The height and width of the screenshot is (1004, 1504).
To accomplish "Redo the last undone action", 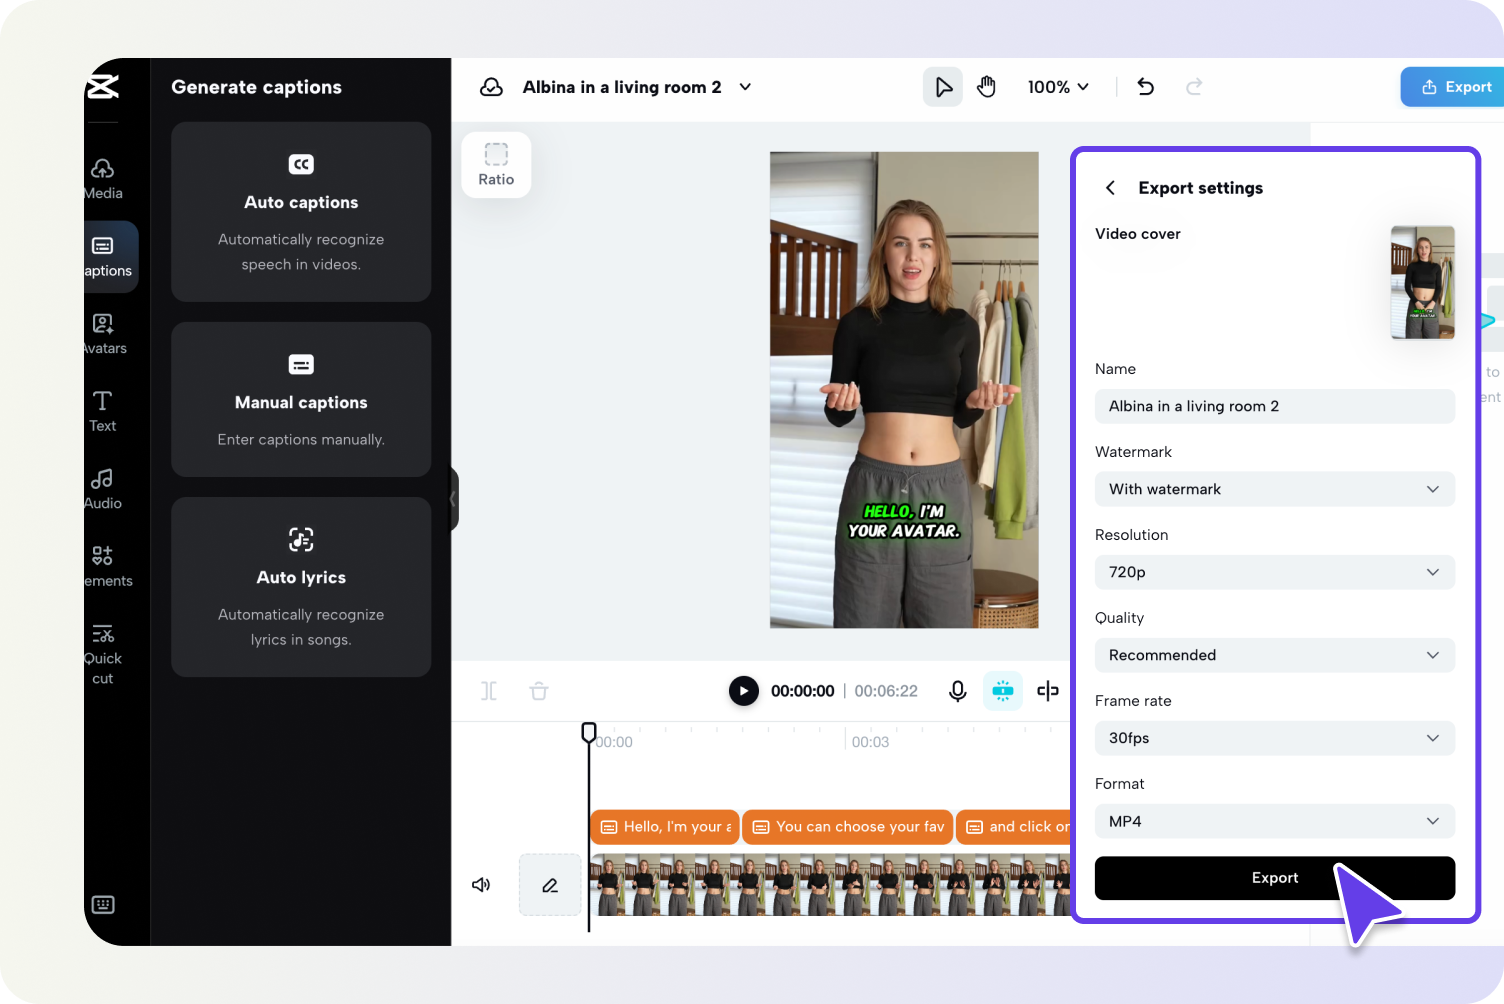I will click(x=1194, y=87).
